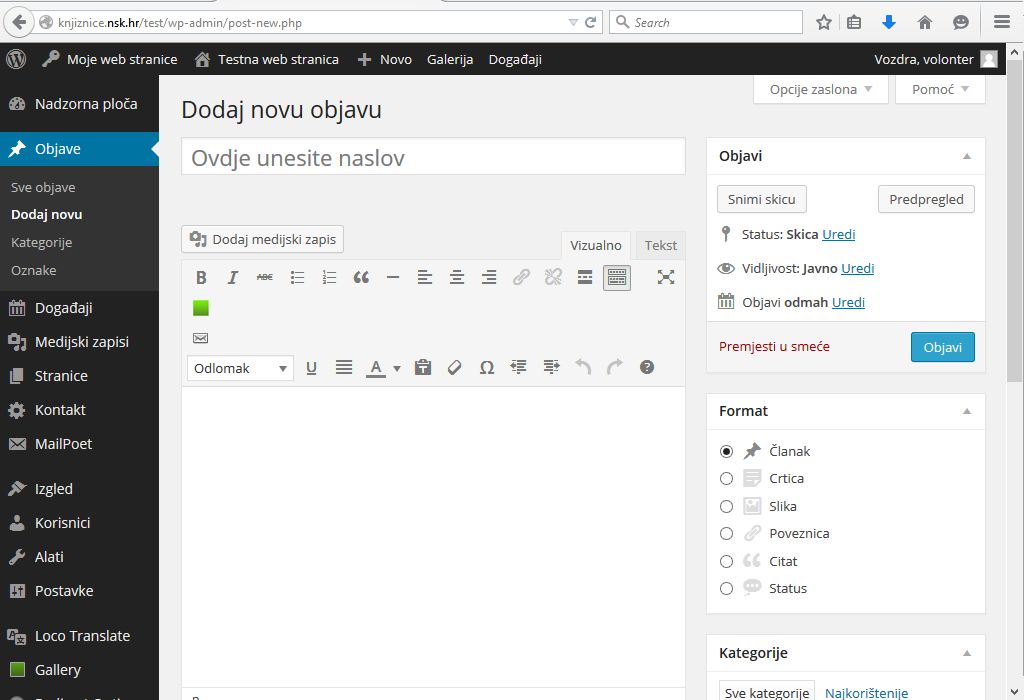
Task: Insert a blockquote
Action: click(x=361, y=278)
